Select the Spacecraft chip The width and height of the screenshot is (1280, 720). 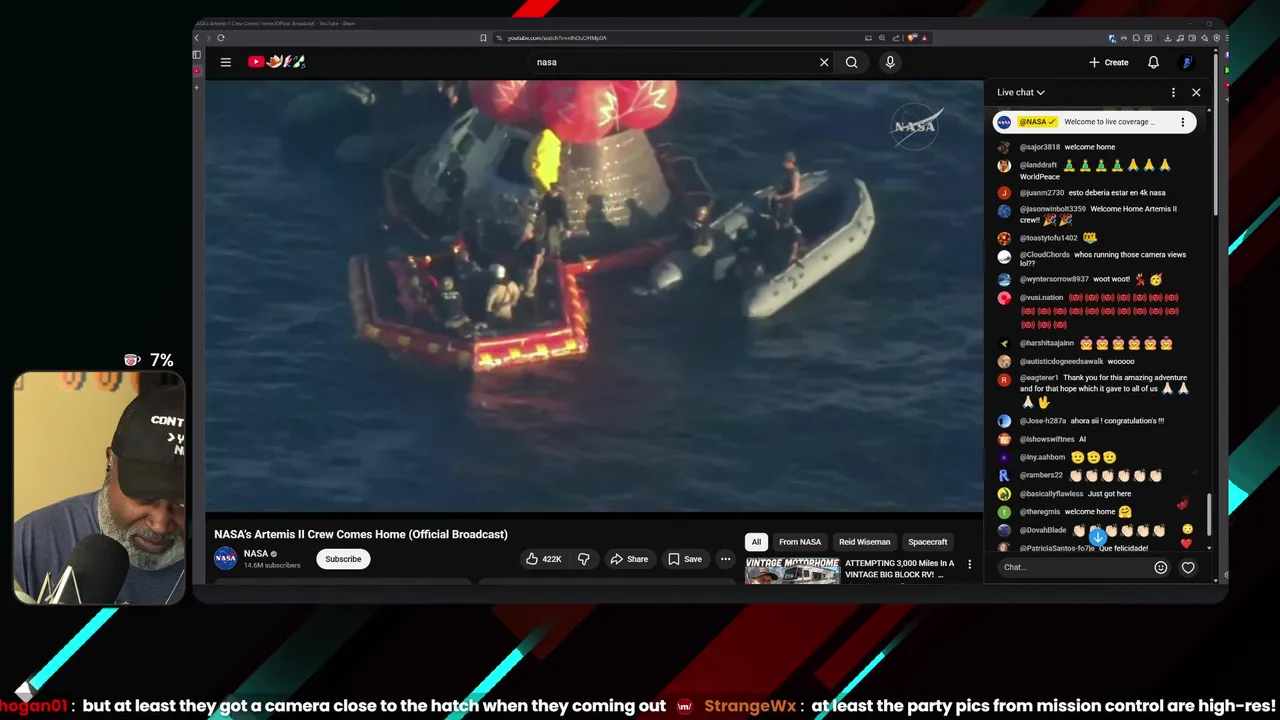927,542
